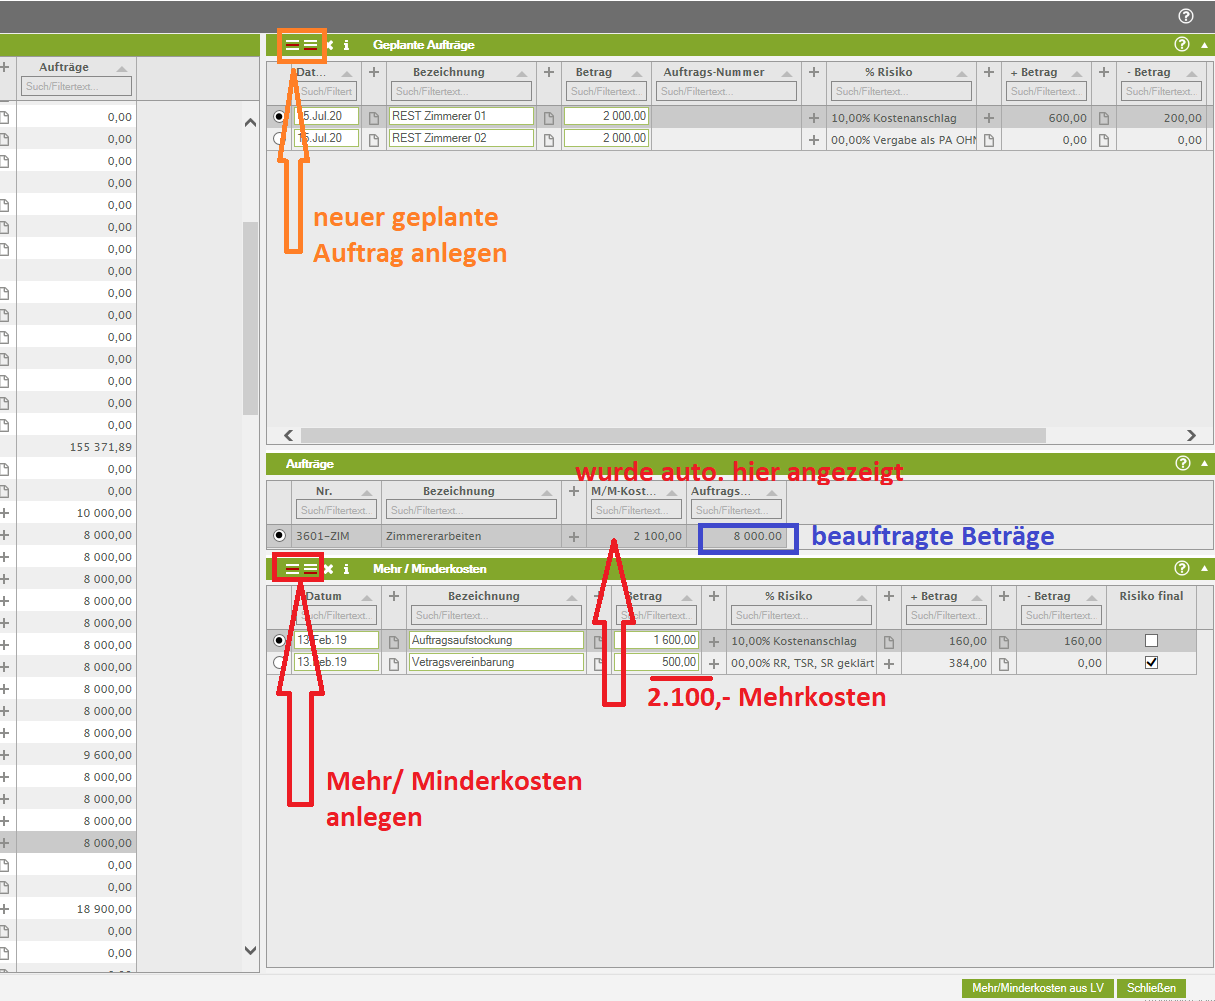This screenshot has height=1001, width=1215.
Task: Collapse the Geplante Aufträge panel with its triangle
Action: pos(1203,45)
